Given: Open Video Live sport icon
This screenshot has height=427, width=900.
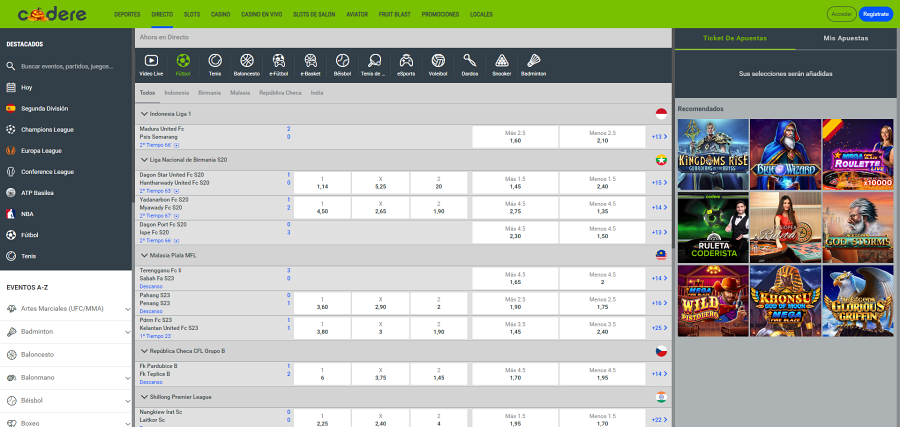Looking at the screenshot, I should click(151, 65).
